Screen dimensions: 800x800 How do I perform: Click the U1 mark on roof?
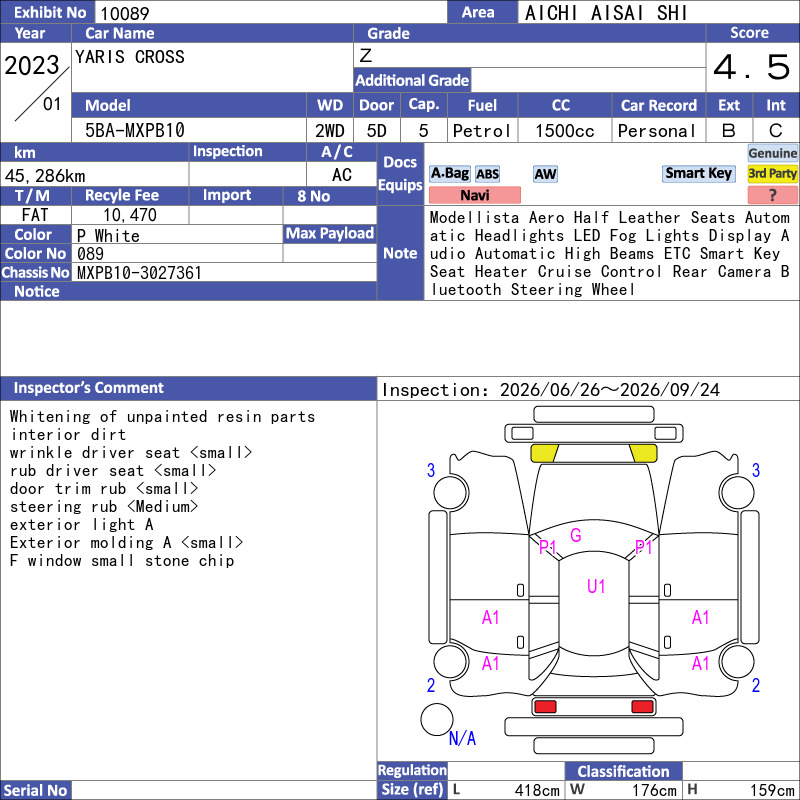pyautogui.click(x=596, y=586)
